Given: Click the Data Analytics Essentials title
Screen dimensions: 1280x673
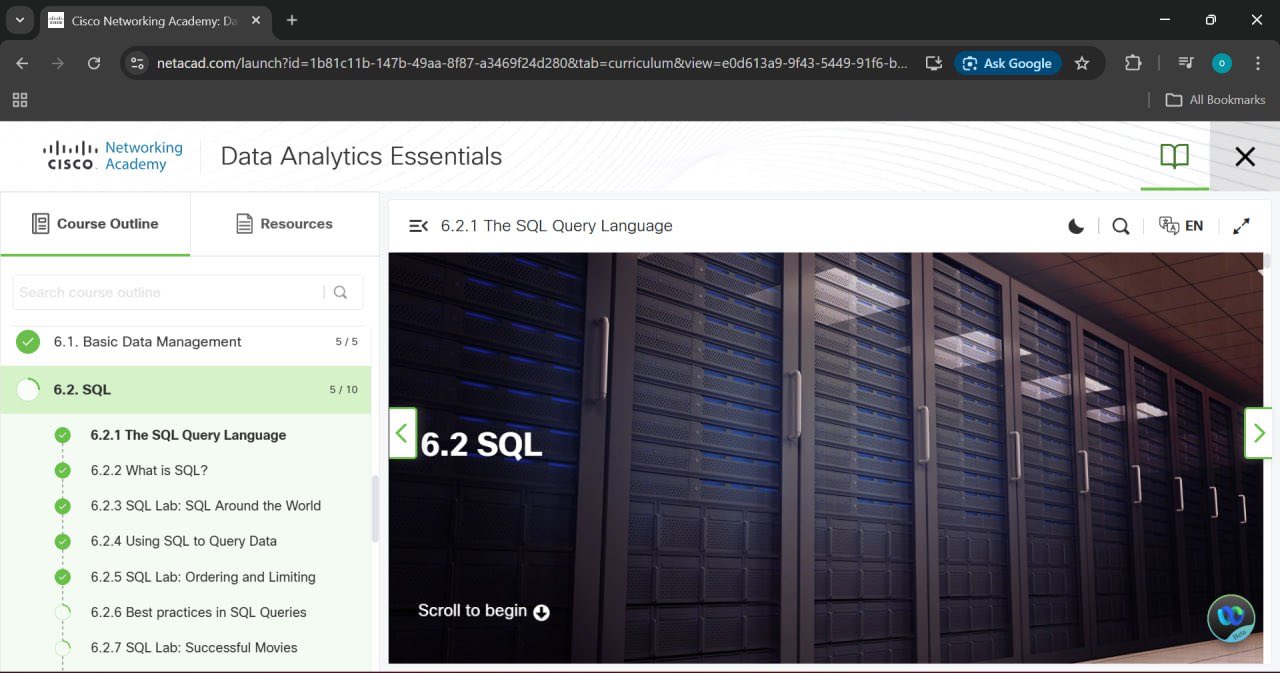Looking at the screenshot, I should 361,156.
